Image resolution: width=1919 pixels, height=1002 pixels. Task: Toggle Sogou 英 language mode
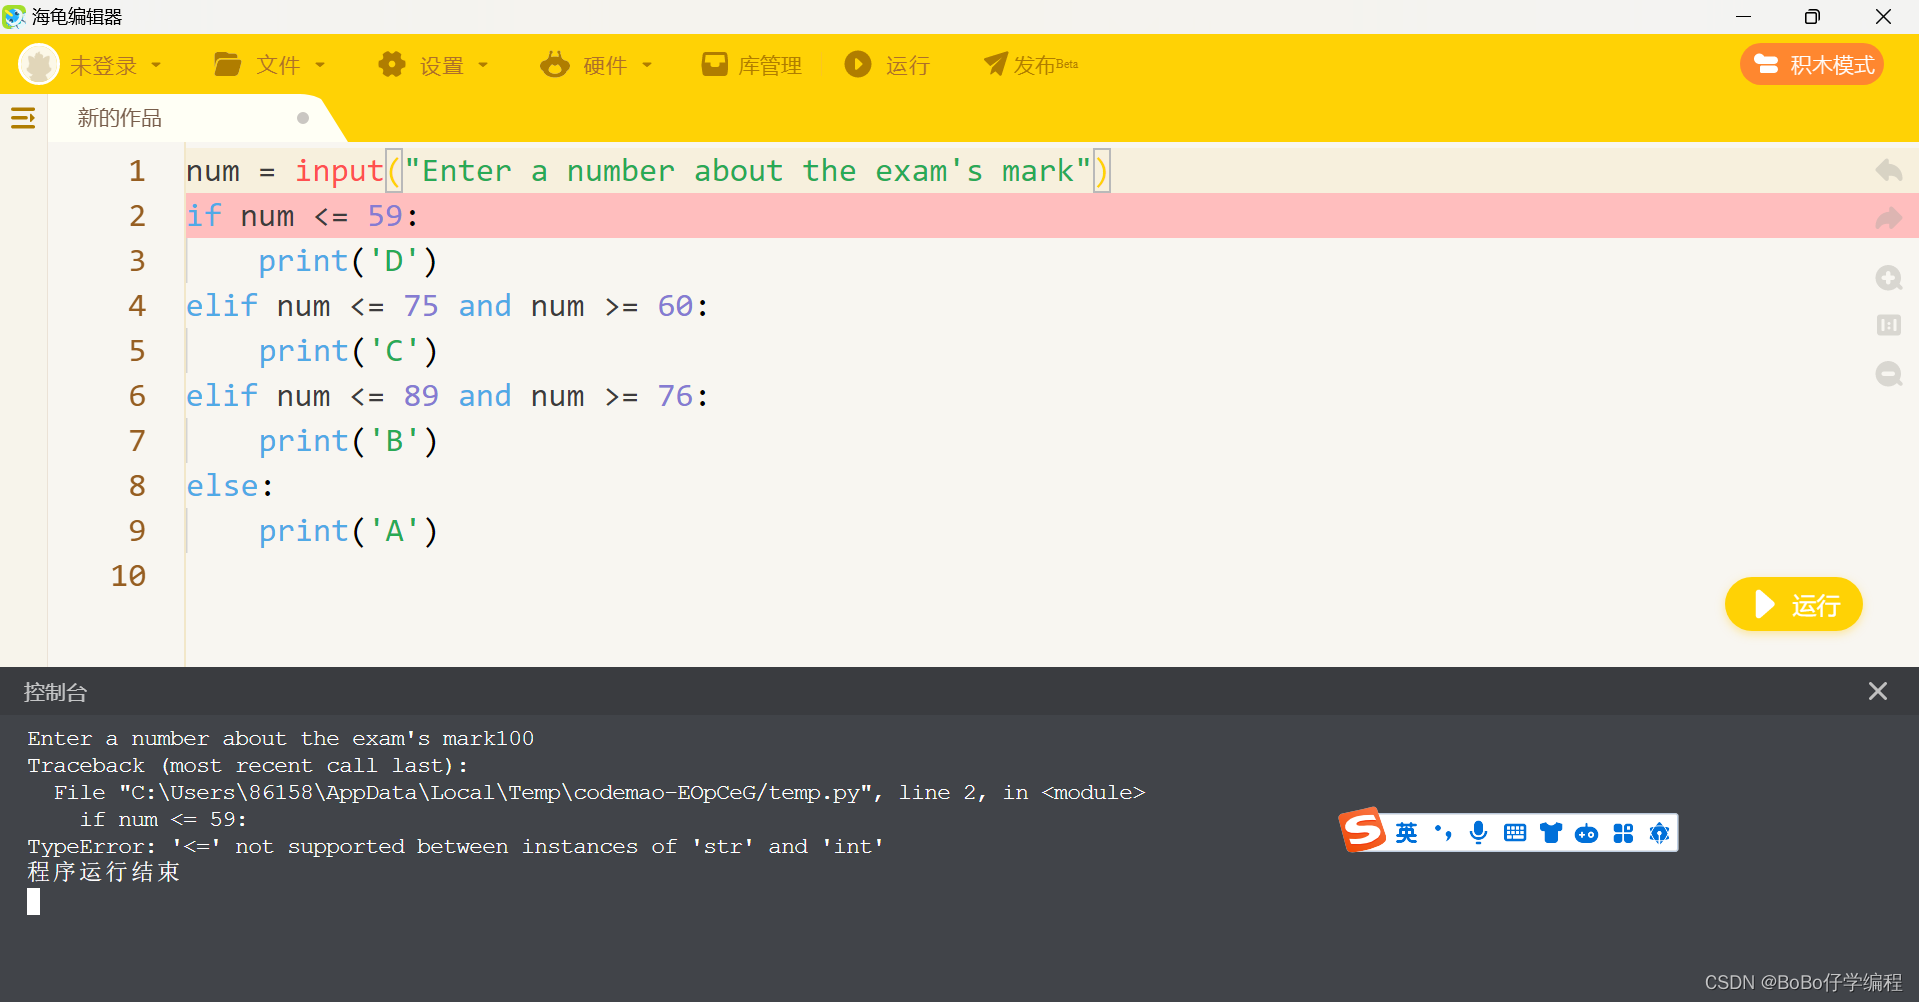(x=1406, y=833)
